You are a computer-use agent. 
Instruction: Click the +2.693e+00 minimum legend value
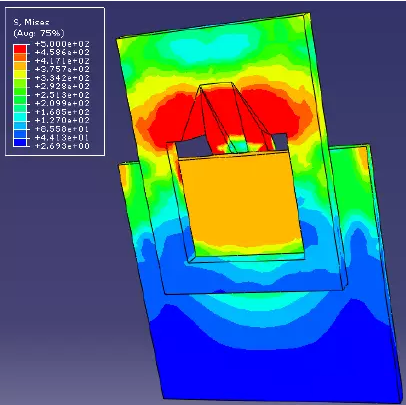click(x=62, y=146)
